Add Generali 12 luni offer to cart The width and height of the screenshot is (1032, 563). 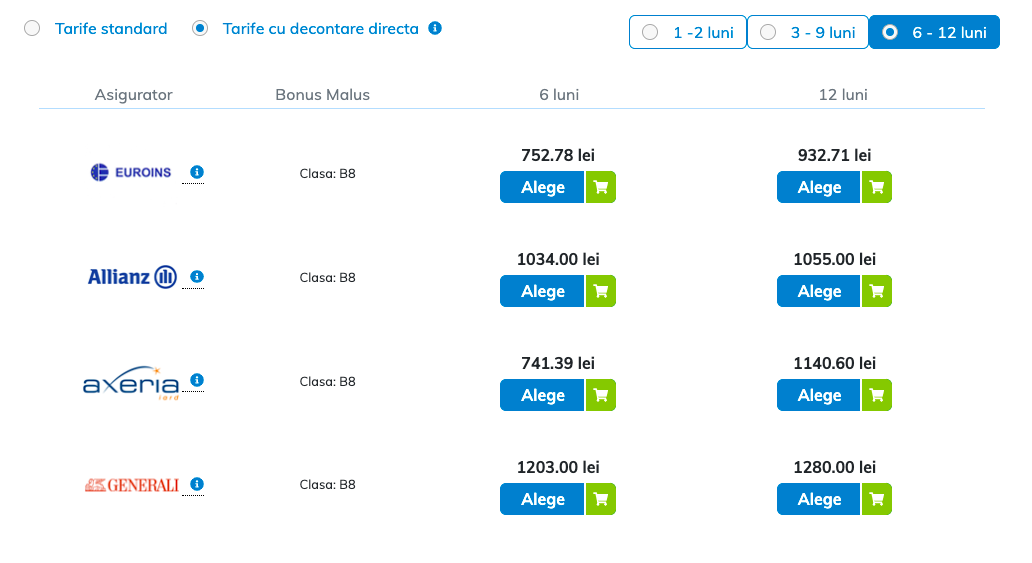click(877, 499)
